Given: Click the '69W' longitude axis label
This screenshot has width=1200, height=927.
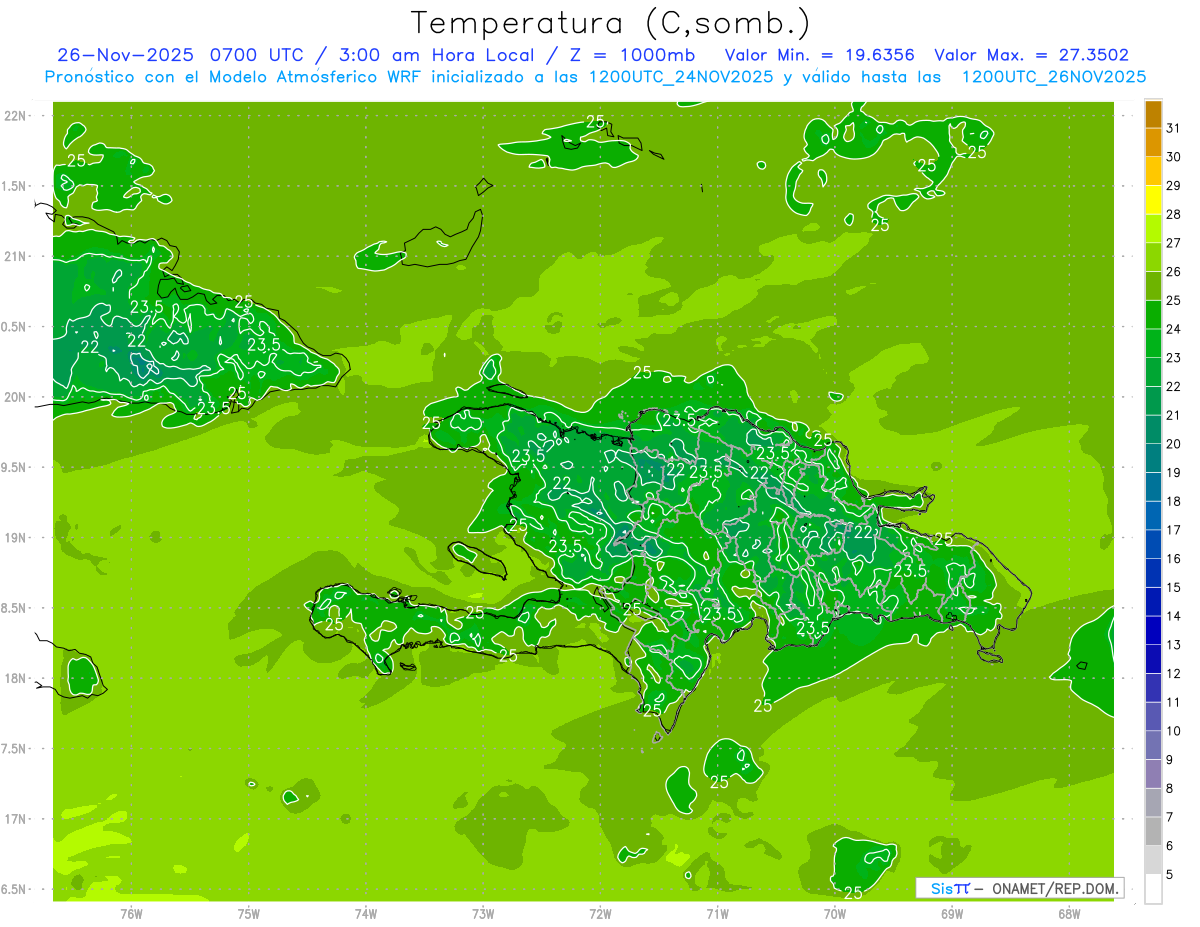Looking at the screenshot, I should pyautogui.click(x=952, y=914).
